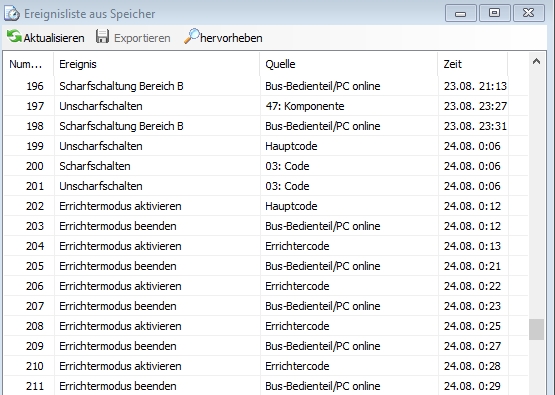555x395 pixels.
Task: Sort by the Ereignis column header
Action: pyautogui.click(x=157, y=64)
